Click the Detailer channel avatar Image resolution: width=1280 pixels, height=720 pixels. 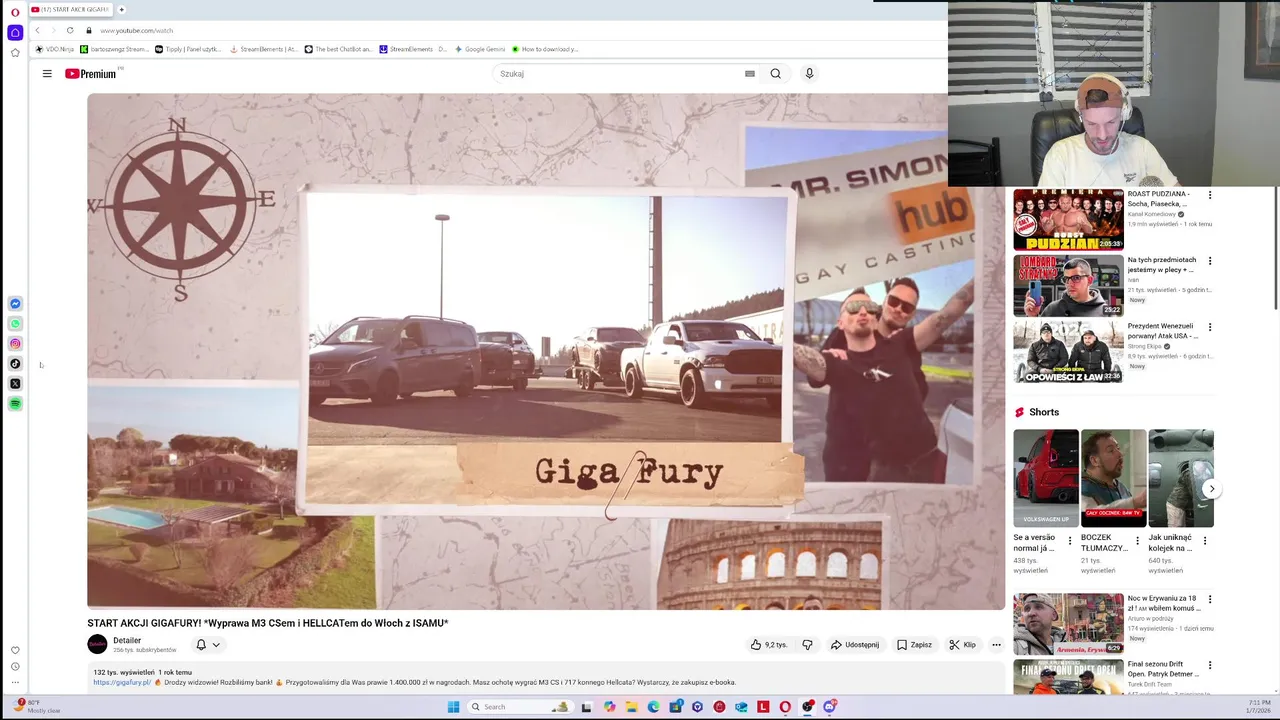[x=97, y=645]
